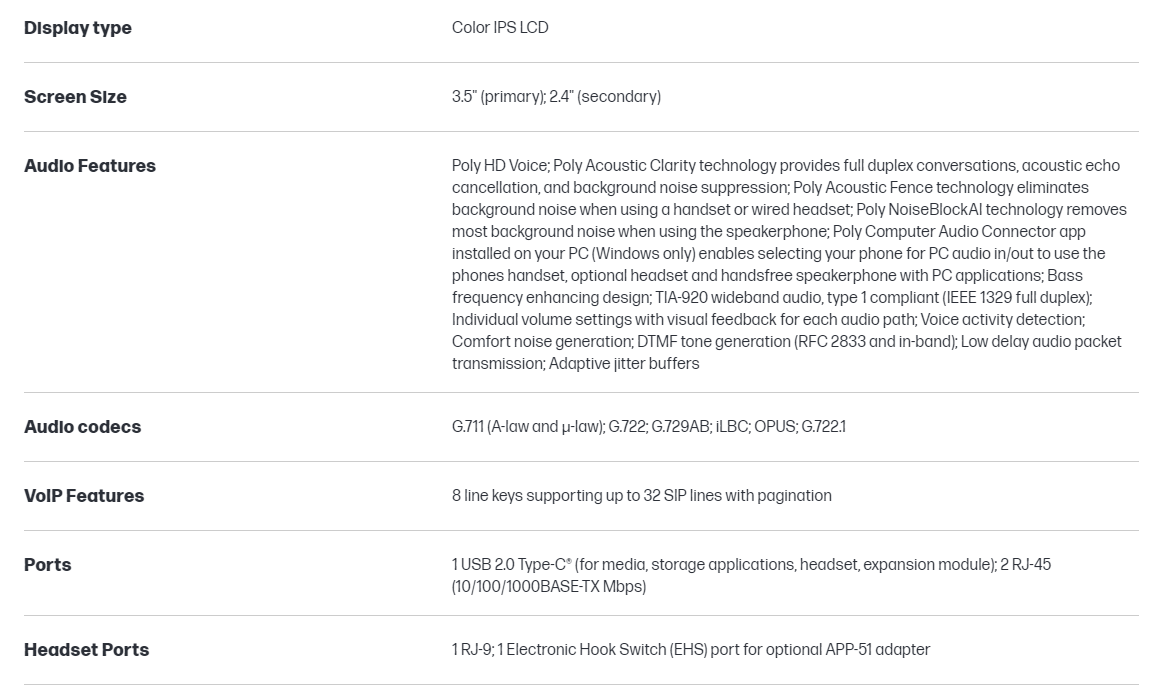Image resolution: width=1168 pixels, height=690 pixels.
Task: Click the "Ports" row label
Action: [48, 565]
